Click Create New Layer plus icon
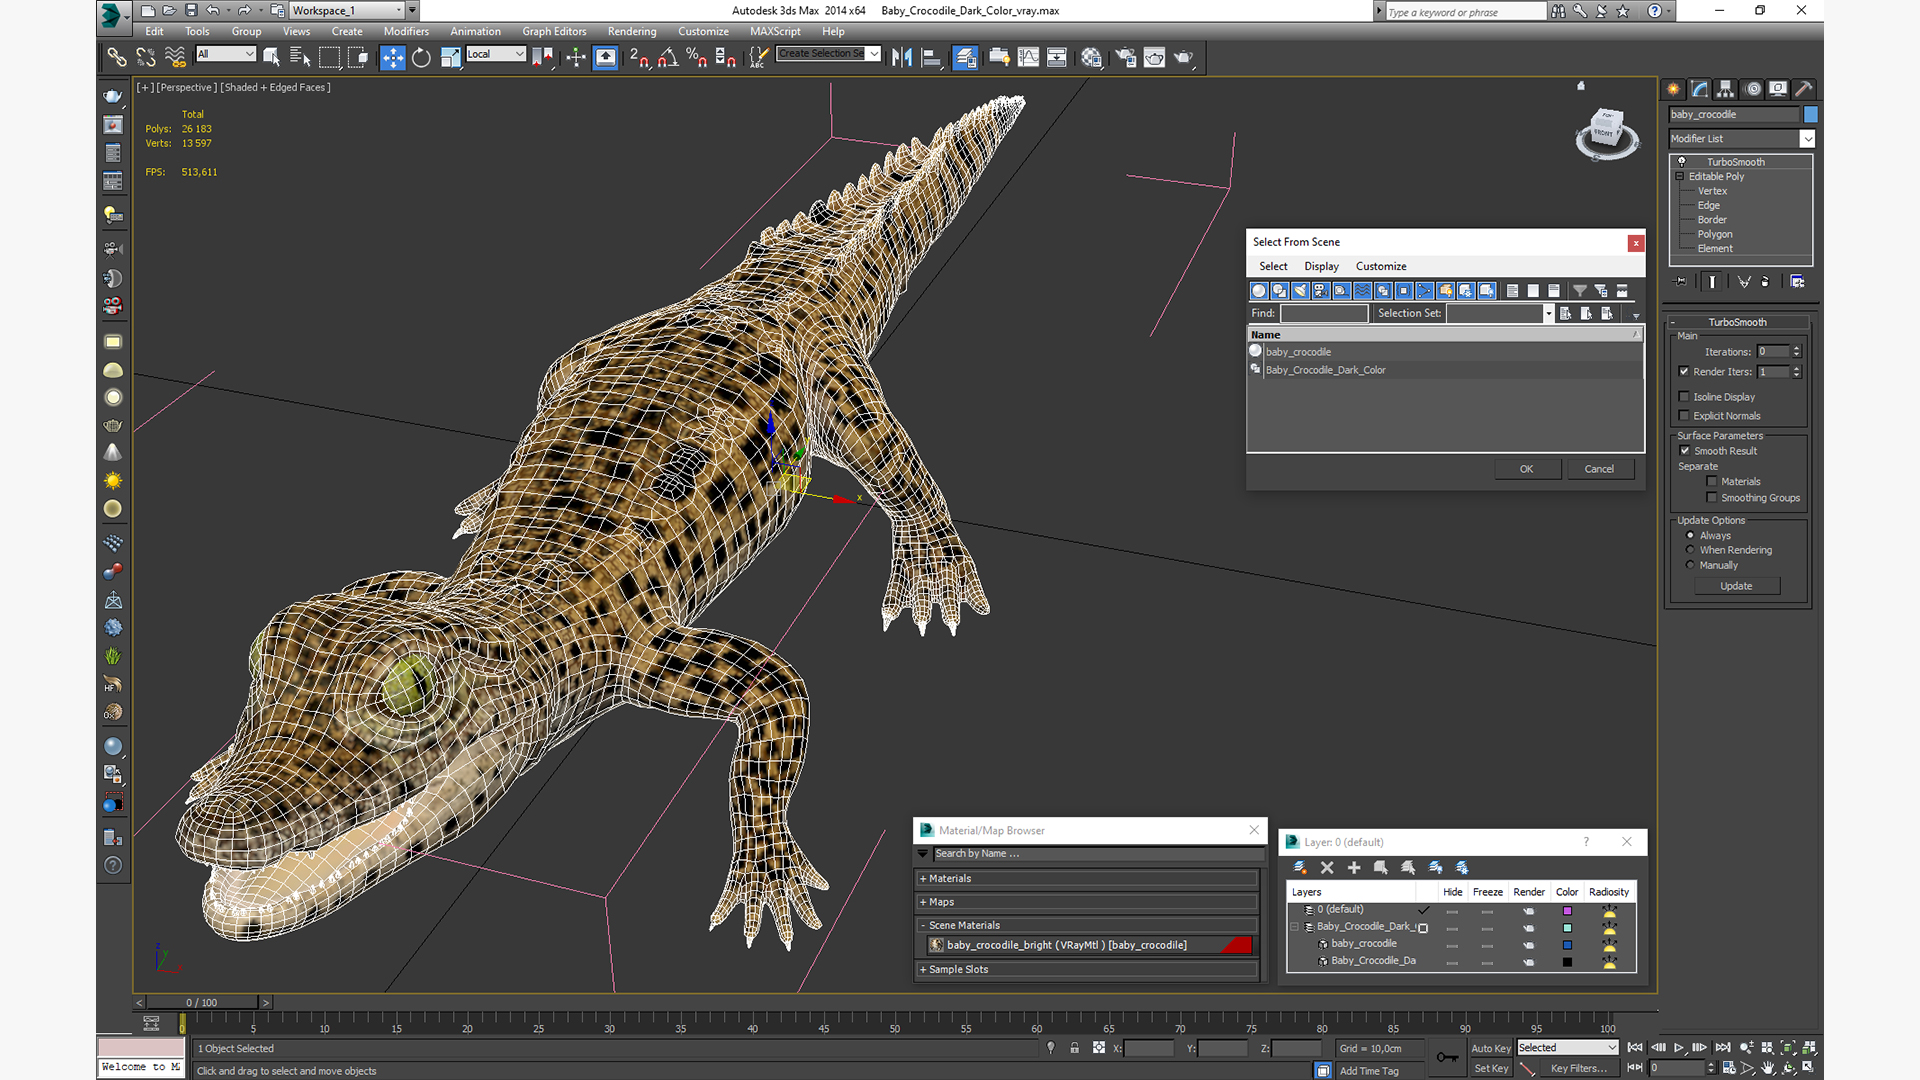 (1354, 868)
